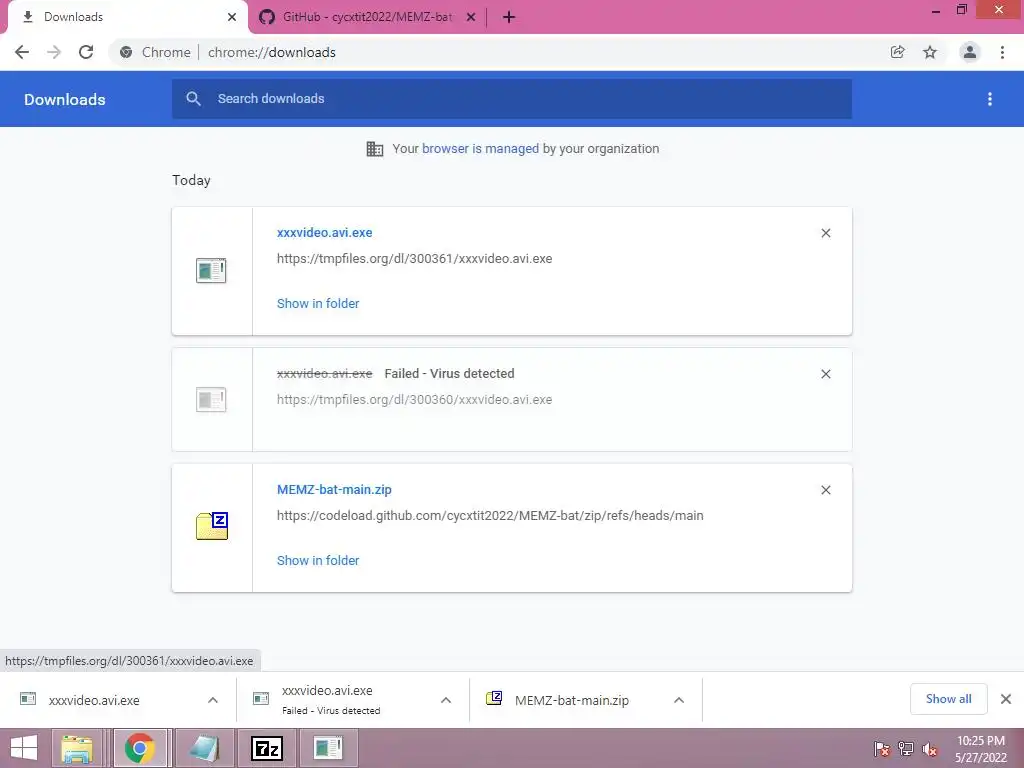1024x768 pixels.
Task: Remove the Failed - Virus detected entry
Action: (825, 374)
